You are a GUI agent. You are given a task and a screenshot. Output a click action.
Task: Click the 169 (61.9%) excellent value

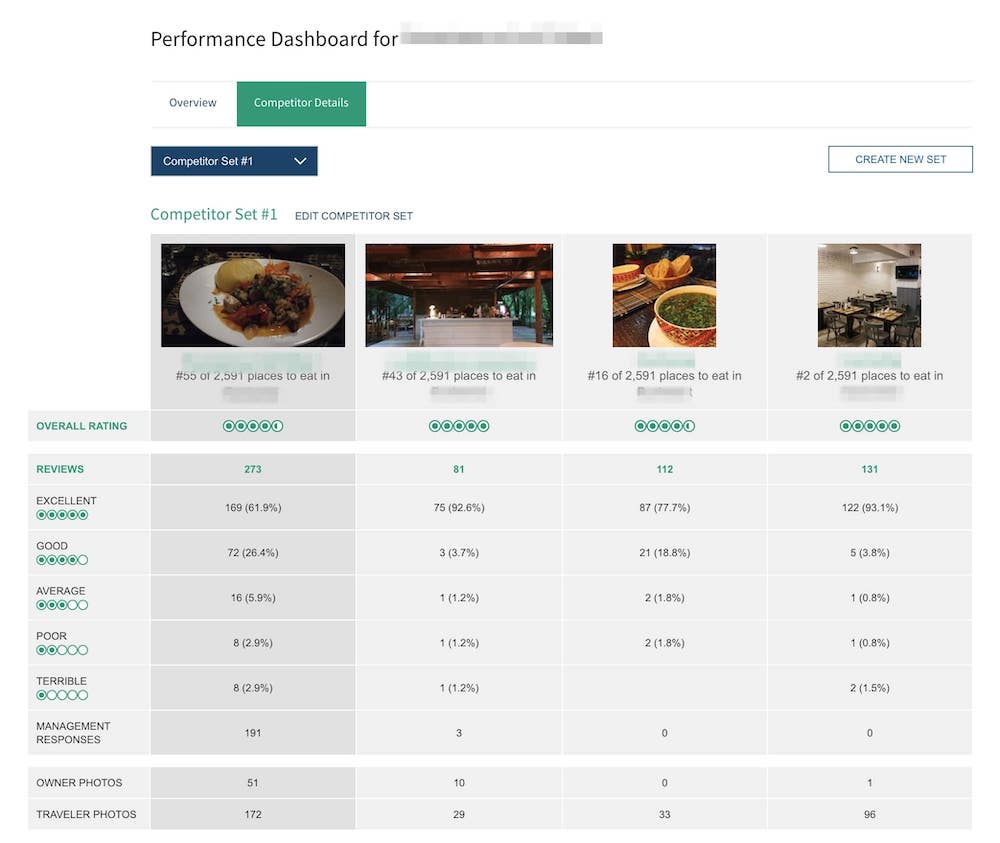point(253,508)
